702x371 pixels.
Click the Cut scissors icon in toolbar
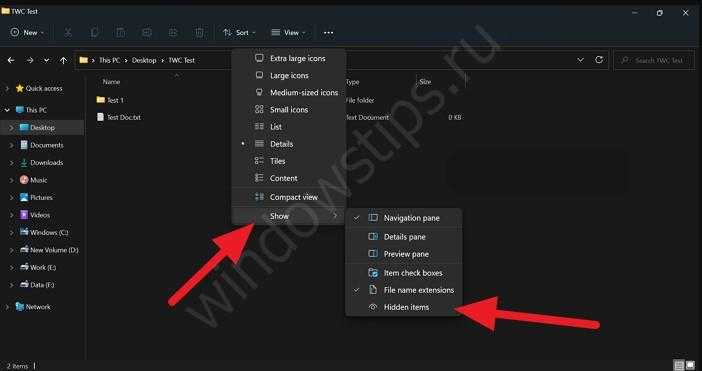(68, 33)
